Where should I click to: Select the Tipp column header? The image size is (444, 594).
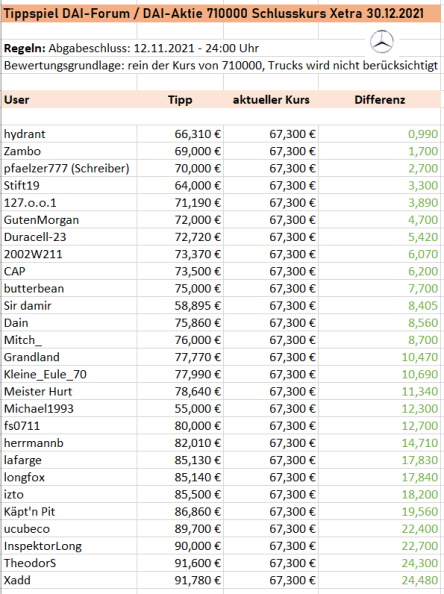point(180,100)
